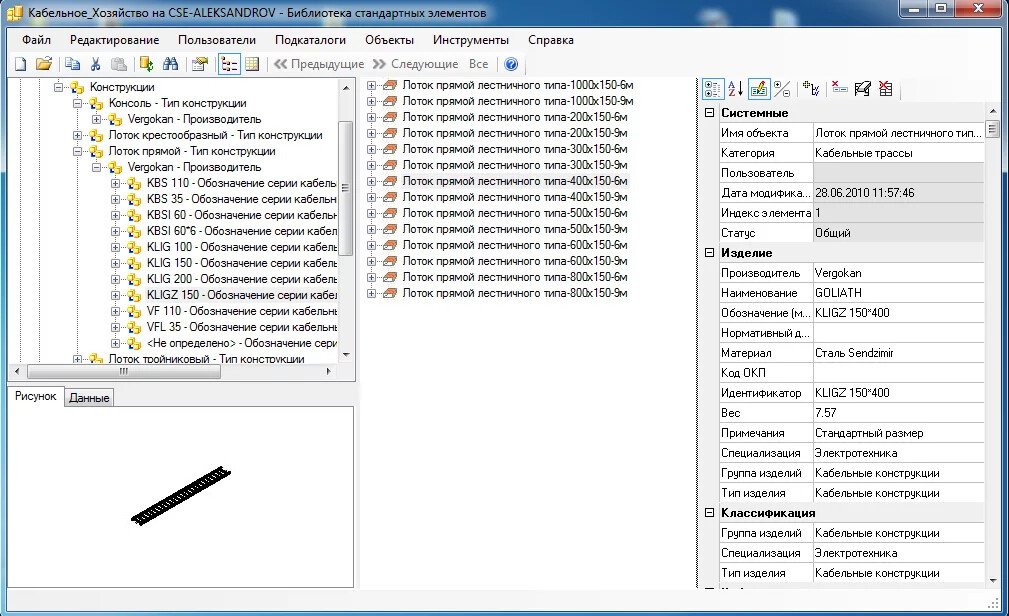Screen dimensions: 1009x616
Task: Toggle the property edit mode pencil button
Action: 759,89
